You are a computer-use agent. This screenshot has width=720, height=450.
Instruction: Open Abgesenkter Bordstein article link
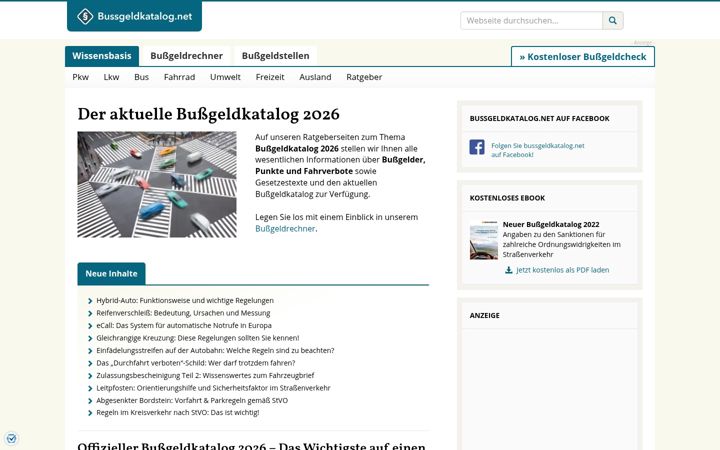[x=192, y=400]
